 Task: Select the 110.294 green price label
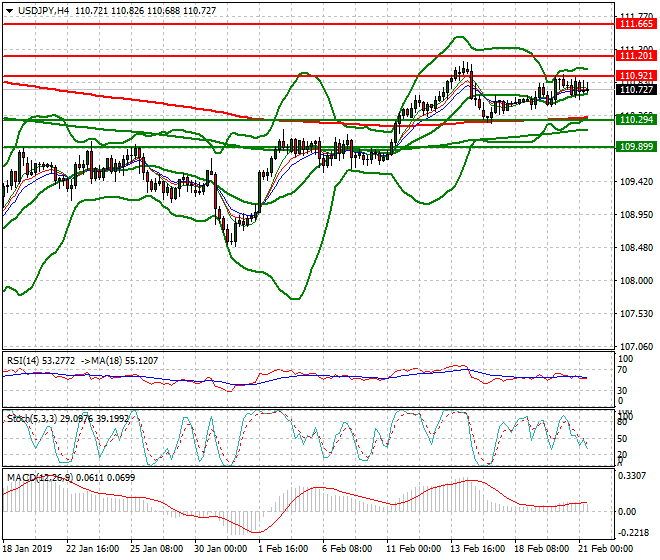636,120
